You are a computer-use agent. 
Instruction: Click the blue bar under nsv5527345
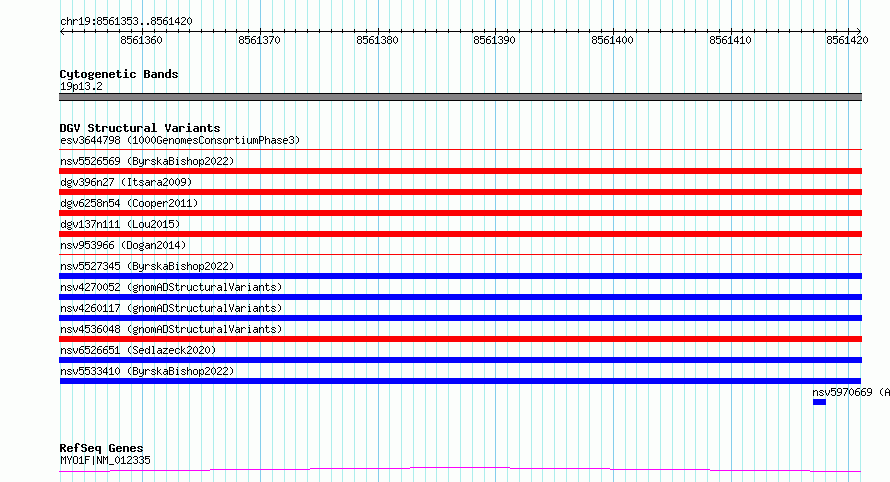click(460, 276)
